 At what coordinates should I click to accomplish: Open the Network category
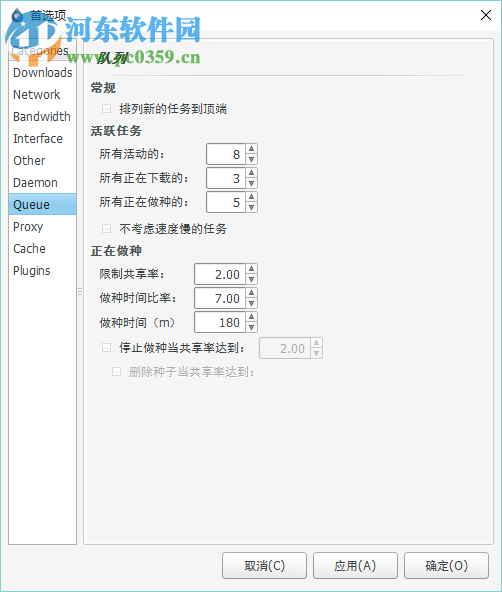click(x=42, y=94)
